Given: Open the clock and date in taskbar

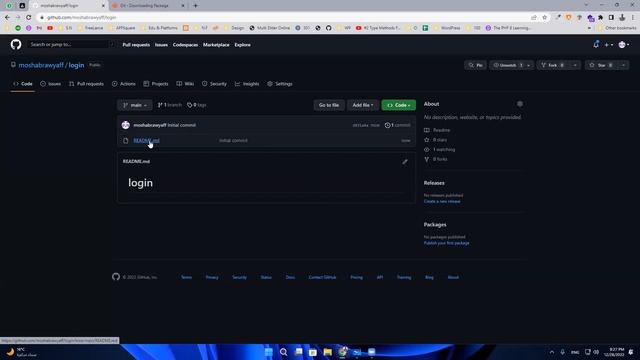Looking at the screenshot, I should pyautogui.click(x=614, y=352).
